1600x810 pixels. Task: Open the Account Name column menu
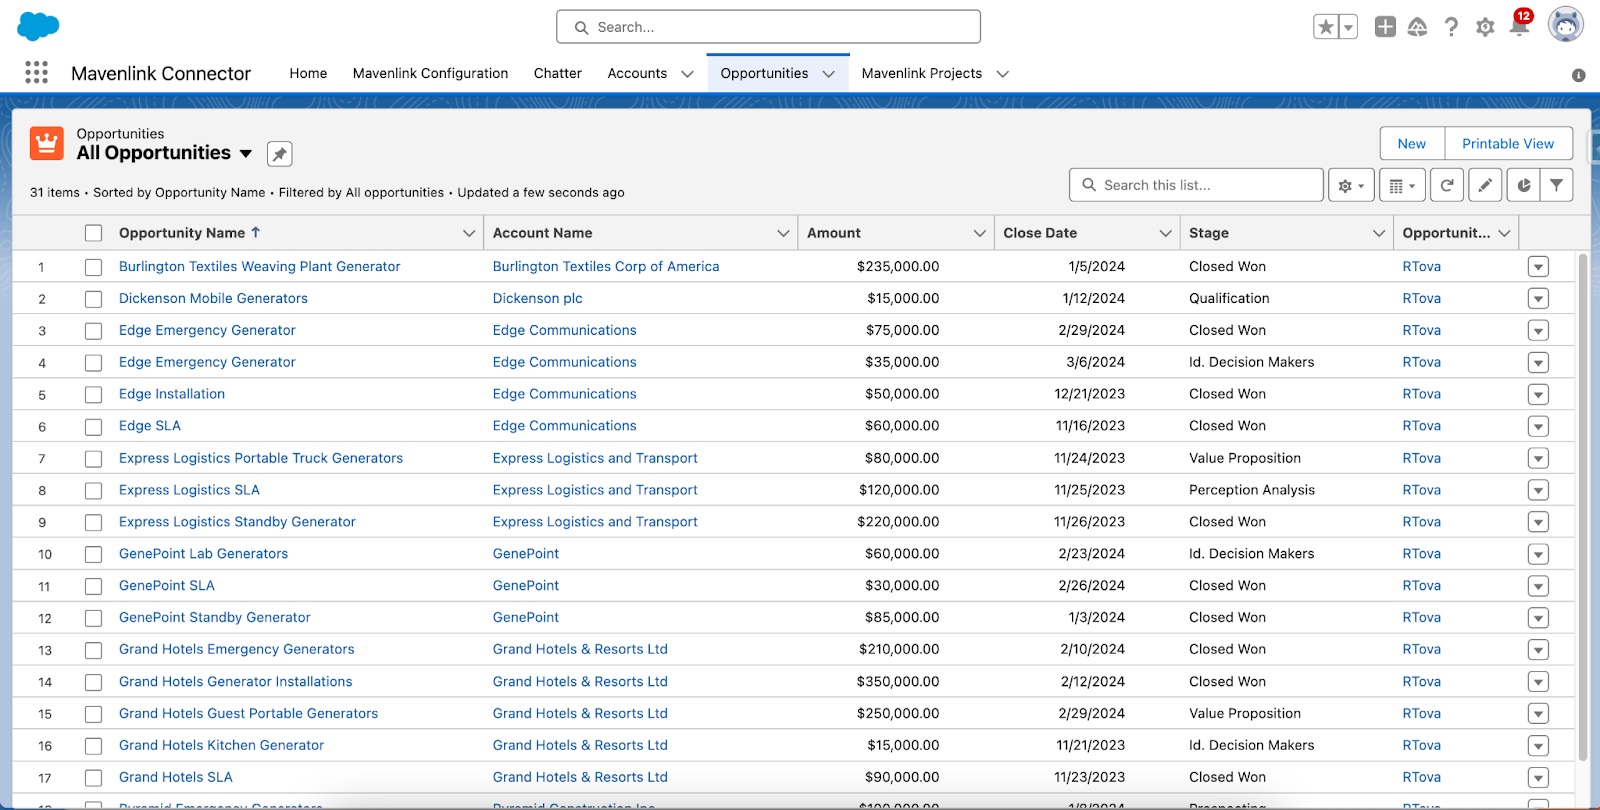pyautogui.click(x=783, y=233)
